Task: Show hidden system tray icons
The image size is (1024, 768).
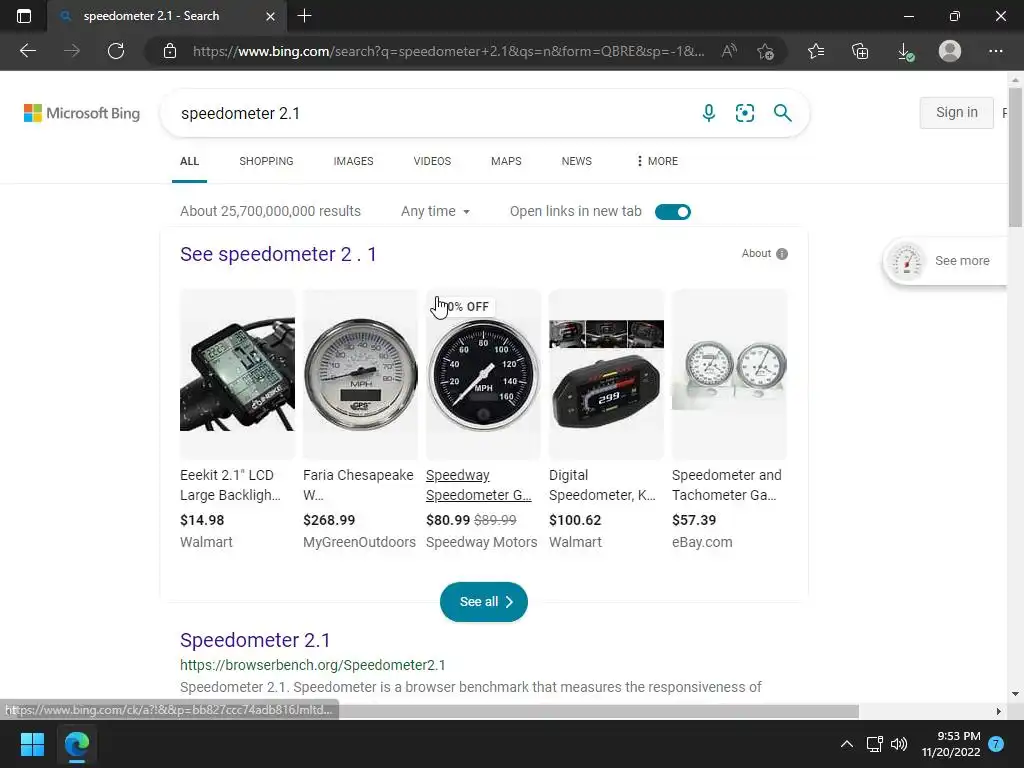Action: tap(846, 744)
